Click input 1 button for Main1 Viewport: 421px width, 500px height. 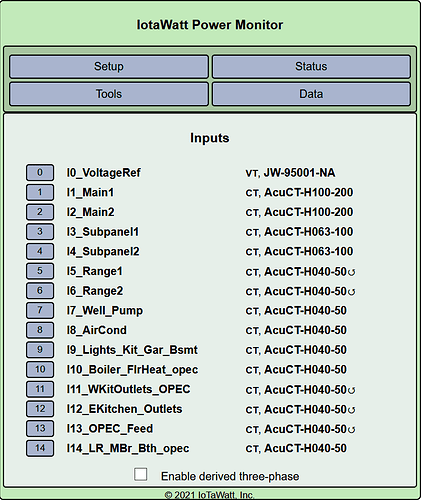(40, 192)
